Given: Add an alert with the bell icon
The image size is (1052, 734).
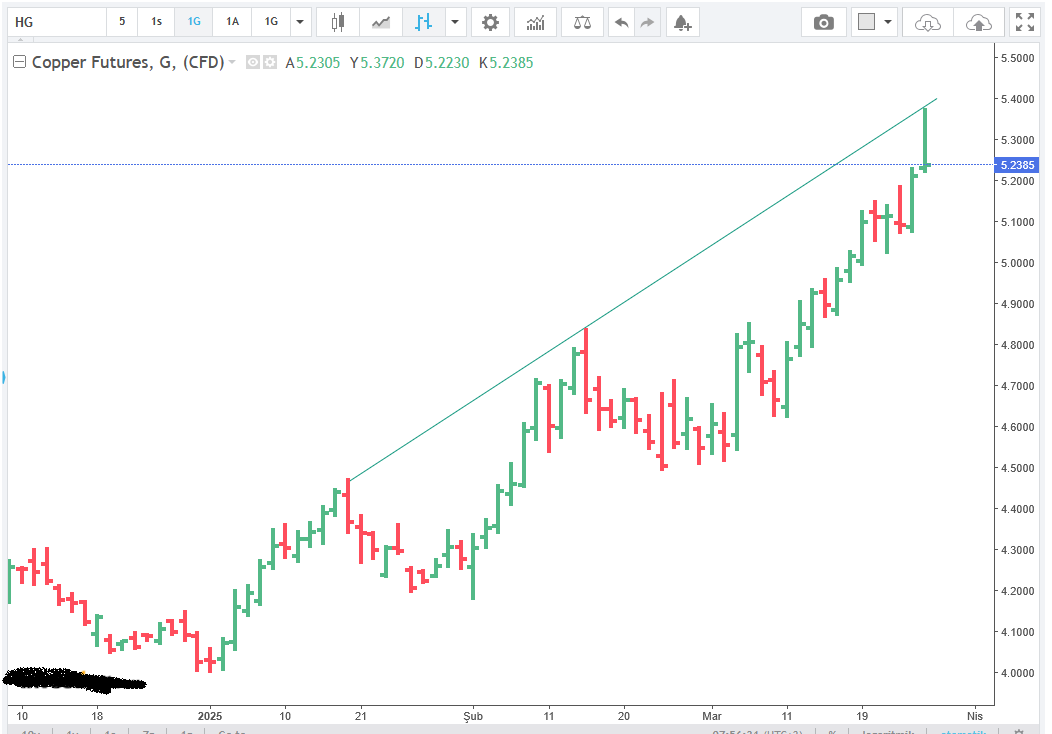Looking at the screenshot, I should pos(681,22).
